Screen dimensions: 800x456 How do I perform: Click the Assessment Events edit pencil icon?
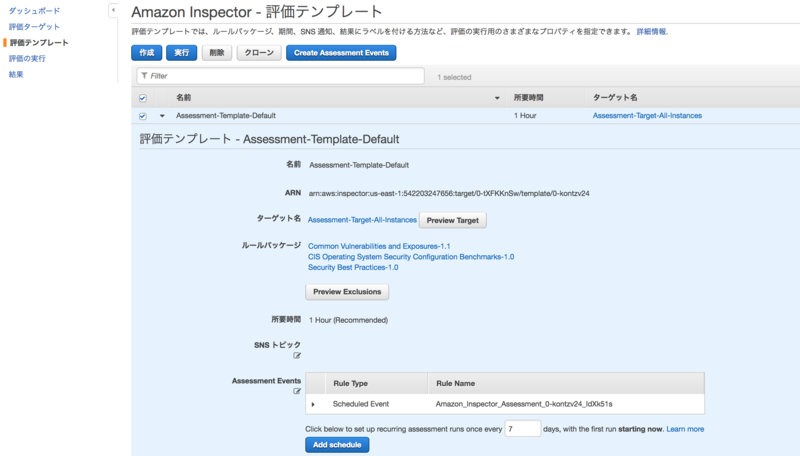tap(297, 391)
